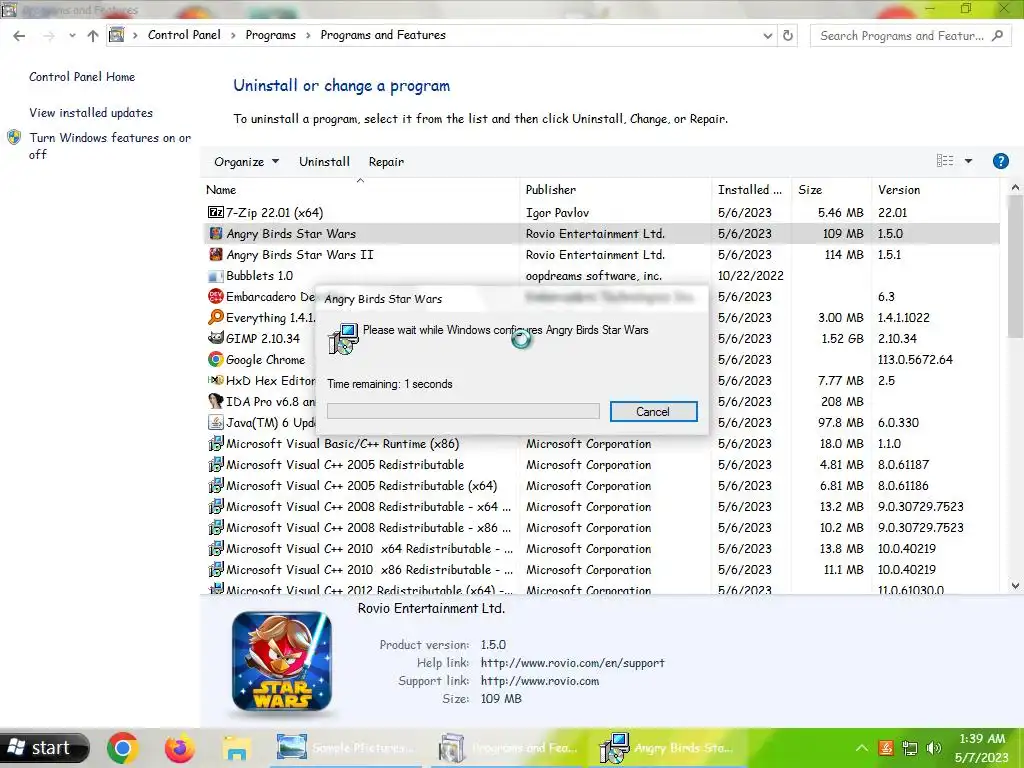1024x768 pixels.
Task: Switch to Sample Pictures taskbar window
Action: tap(347, 748)
